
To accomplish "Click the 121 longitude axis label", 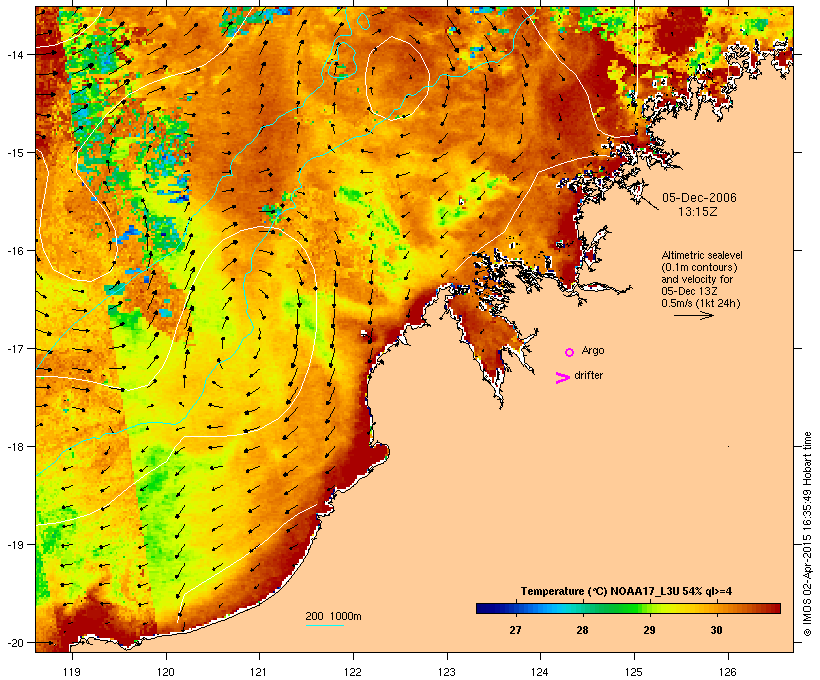I will click(x=259, y=672).
